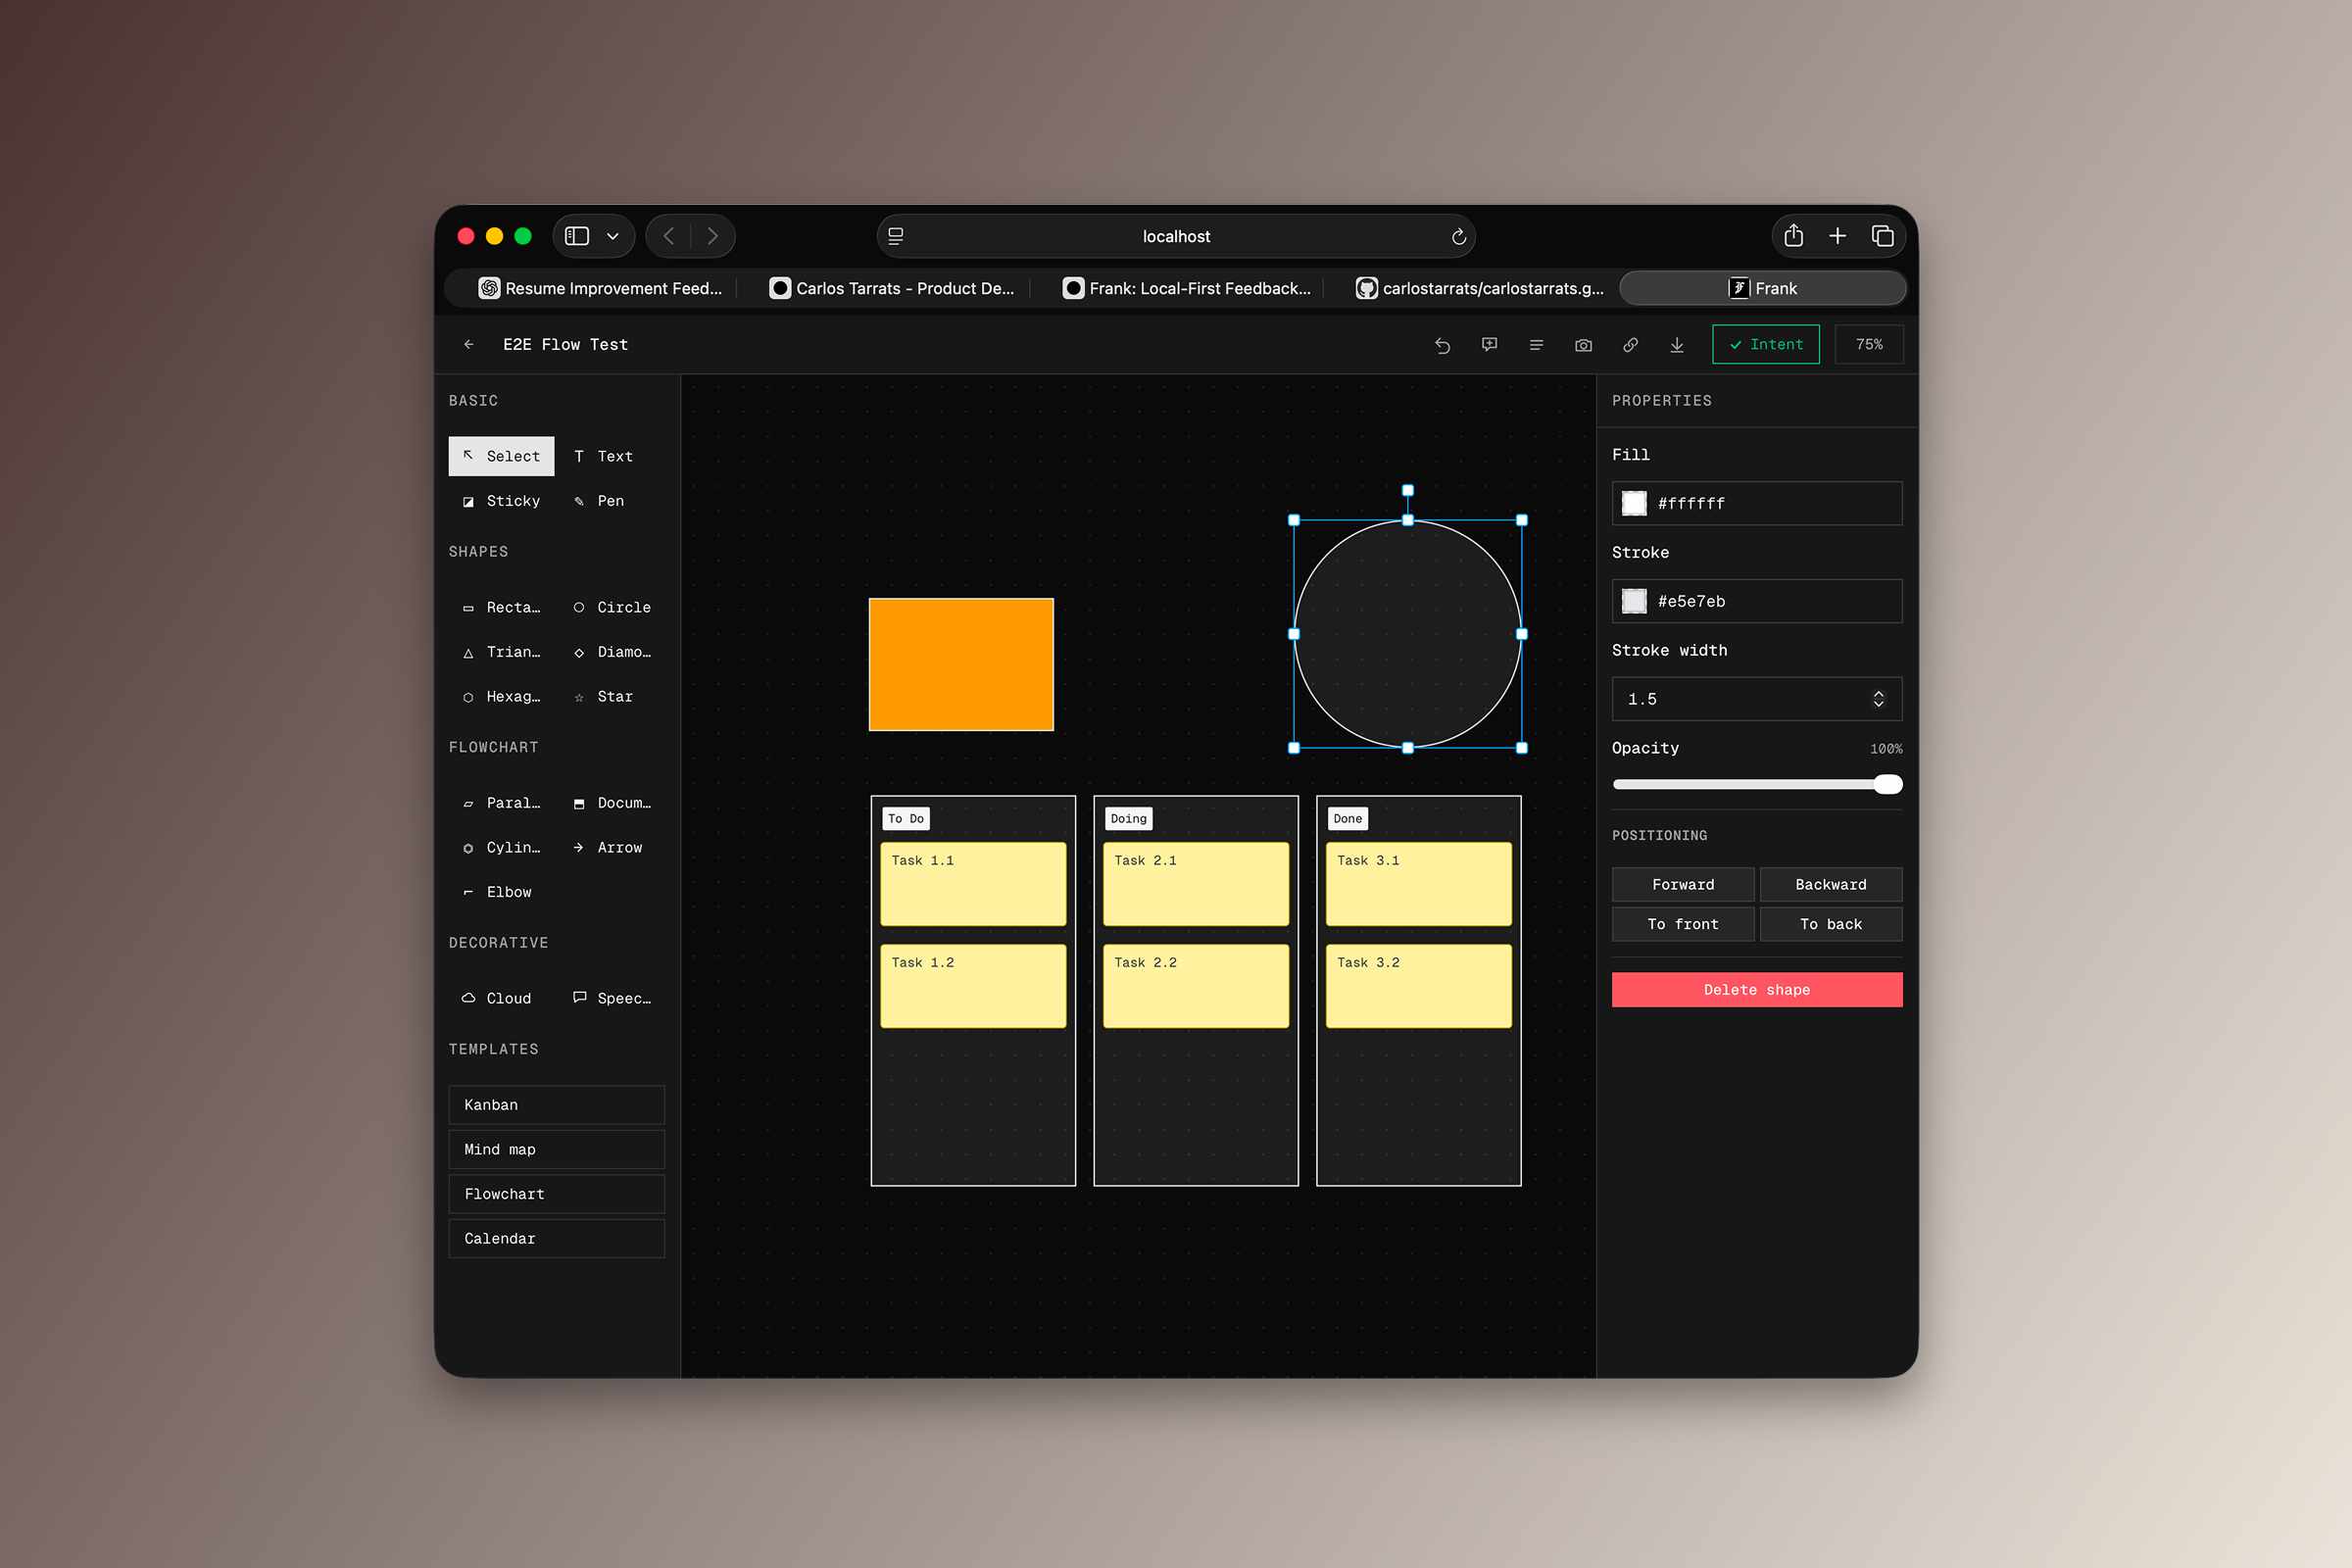This screenshot has height=1568, width=2352.
Task: Open the Fill color swatch
Action: (x=1634, y=503)
